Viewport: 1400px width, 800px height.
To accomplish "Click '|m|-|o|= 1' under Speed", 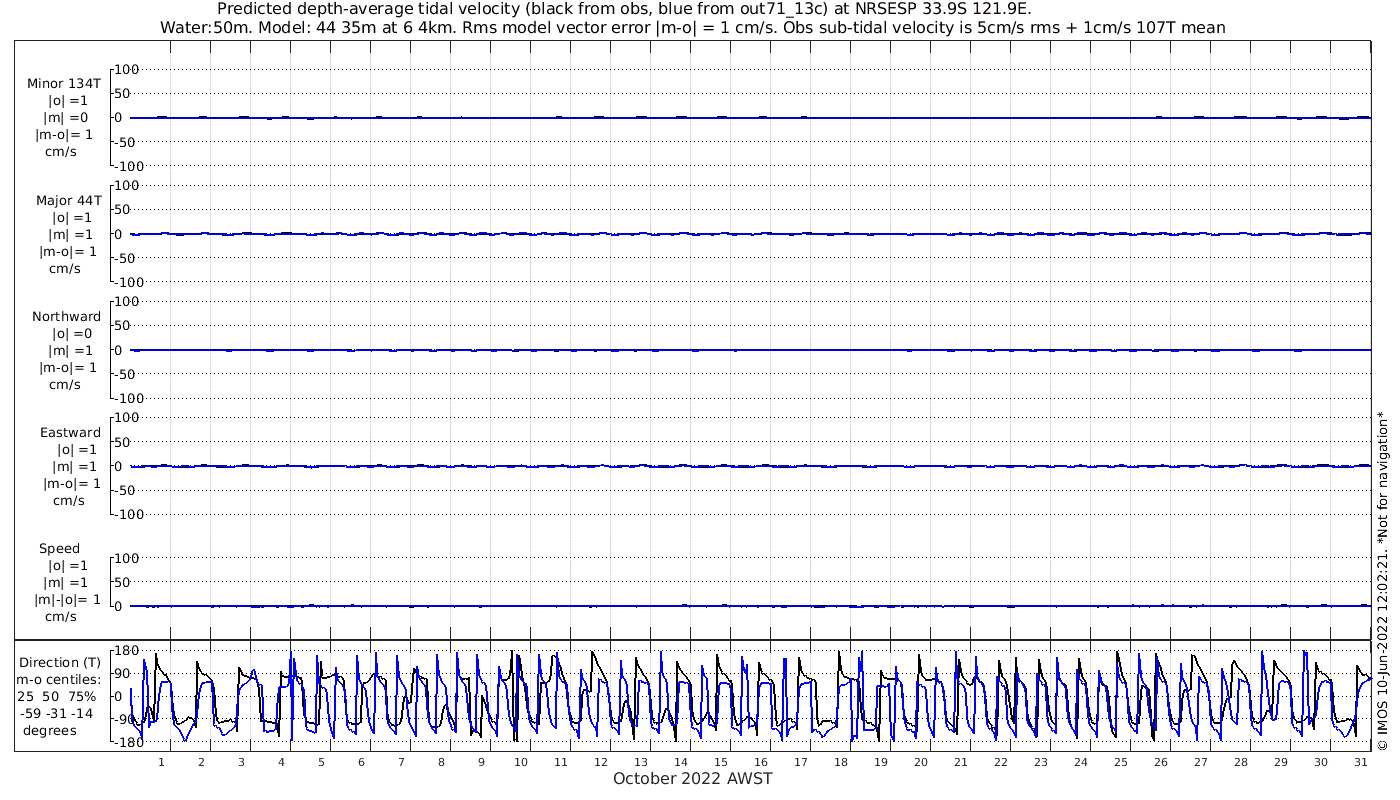I will pyautogui.click(x=68, y=599).
